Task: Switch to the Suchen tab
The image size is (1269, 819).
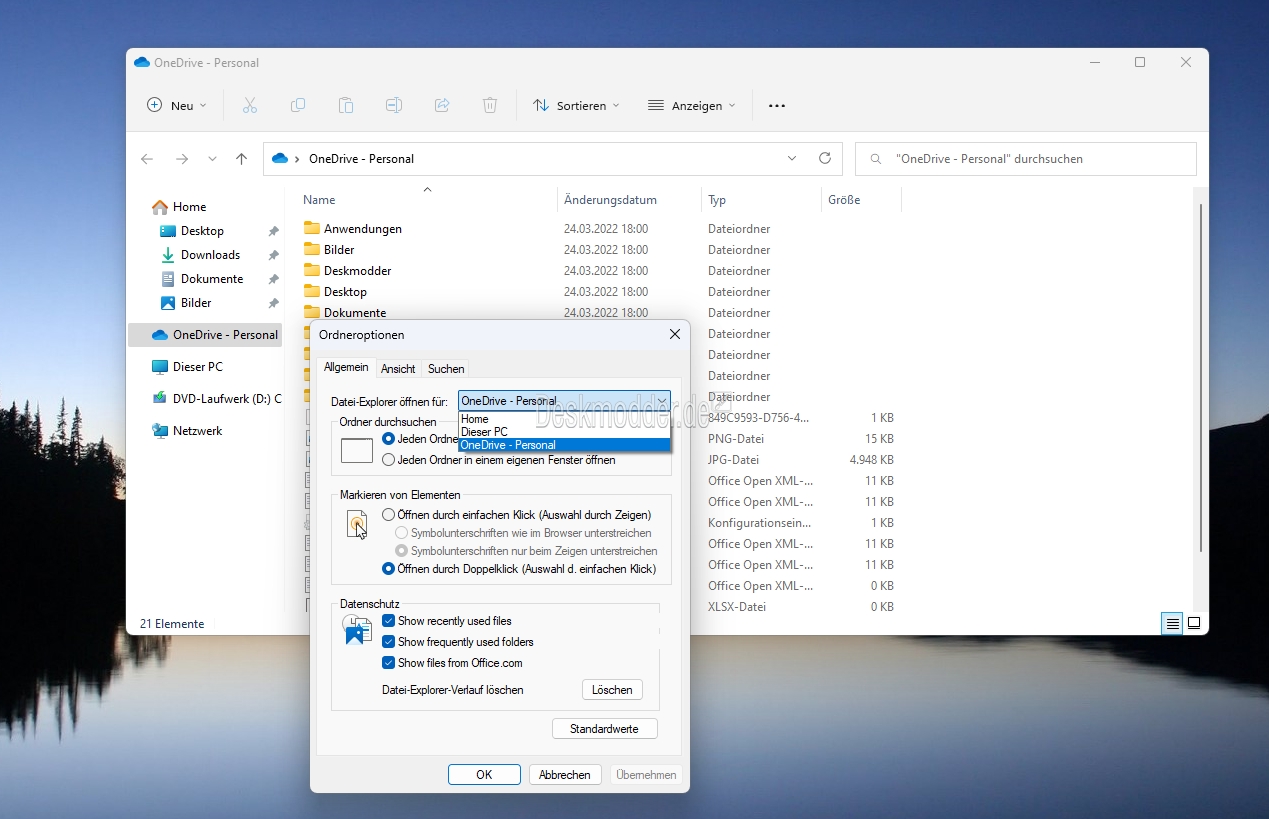Action: [x=446, y=369]
